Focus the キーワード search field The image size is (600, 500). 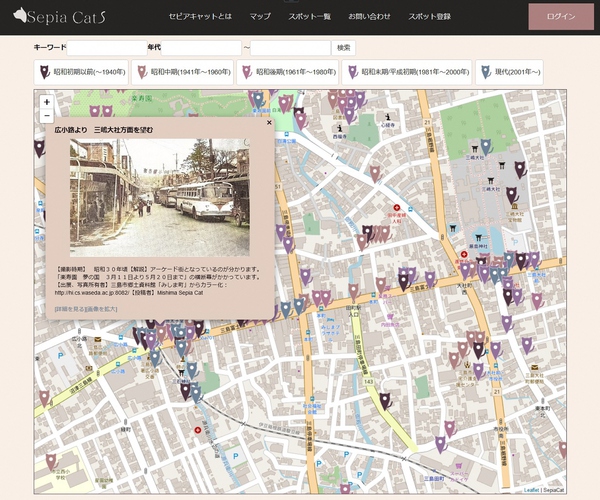pyautogui.click(x=107, y=48)
